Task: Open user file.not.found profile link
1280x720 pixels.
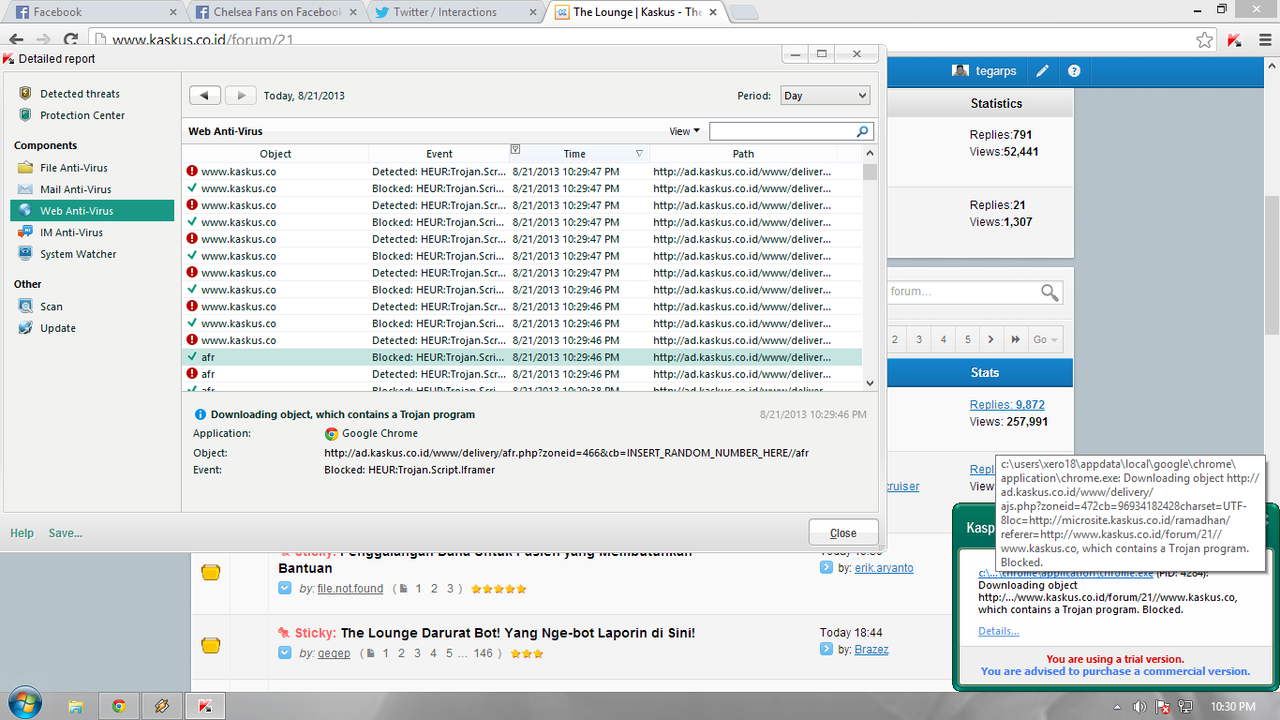Action: 350,589
